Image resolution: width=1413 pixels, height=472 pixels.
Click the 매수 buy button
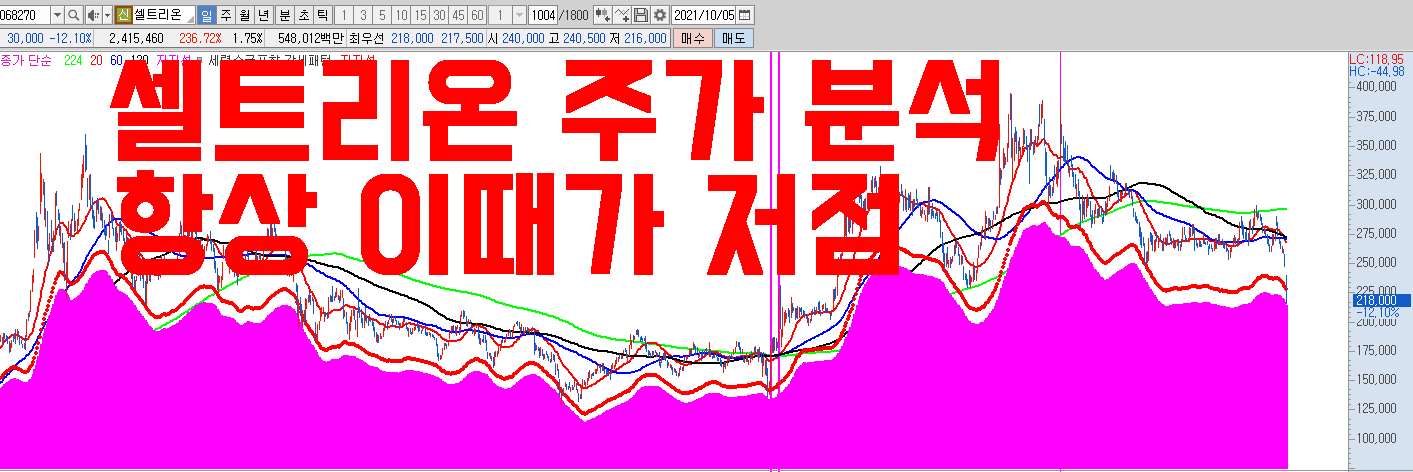click(694, 38)
